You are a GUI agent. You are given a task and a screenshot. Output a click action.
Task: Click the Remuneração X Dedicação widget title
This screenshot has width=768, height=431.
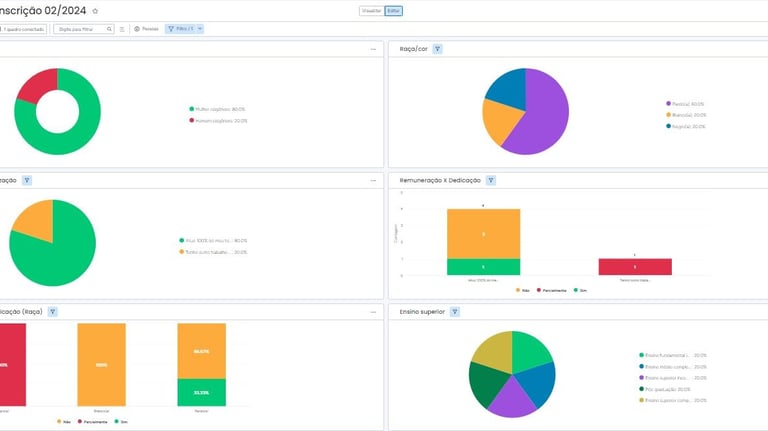coord(440,180)
